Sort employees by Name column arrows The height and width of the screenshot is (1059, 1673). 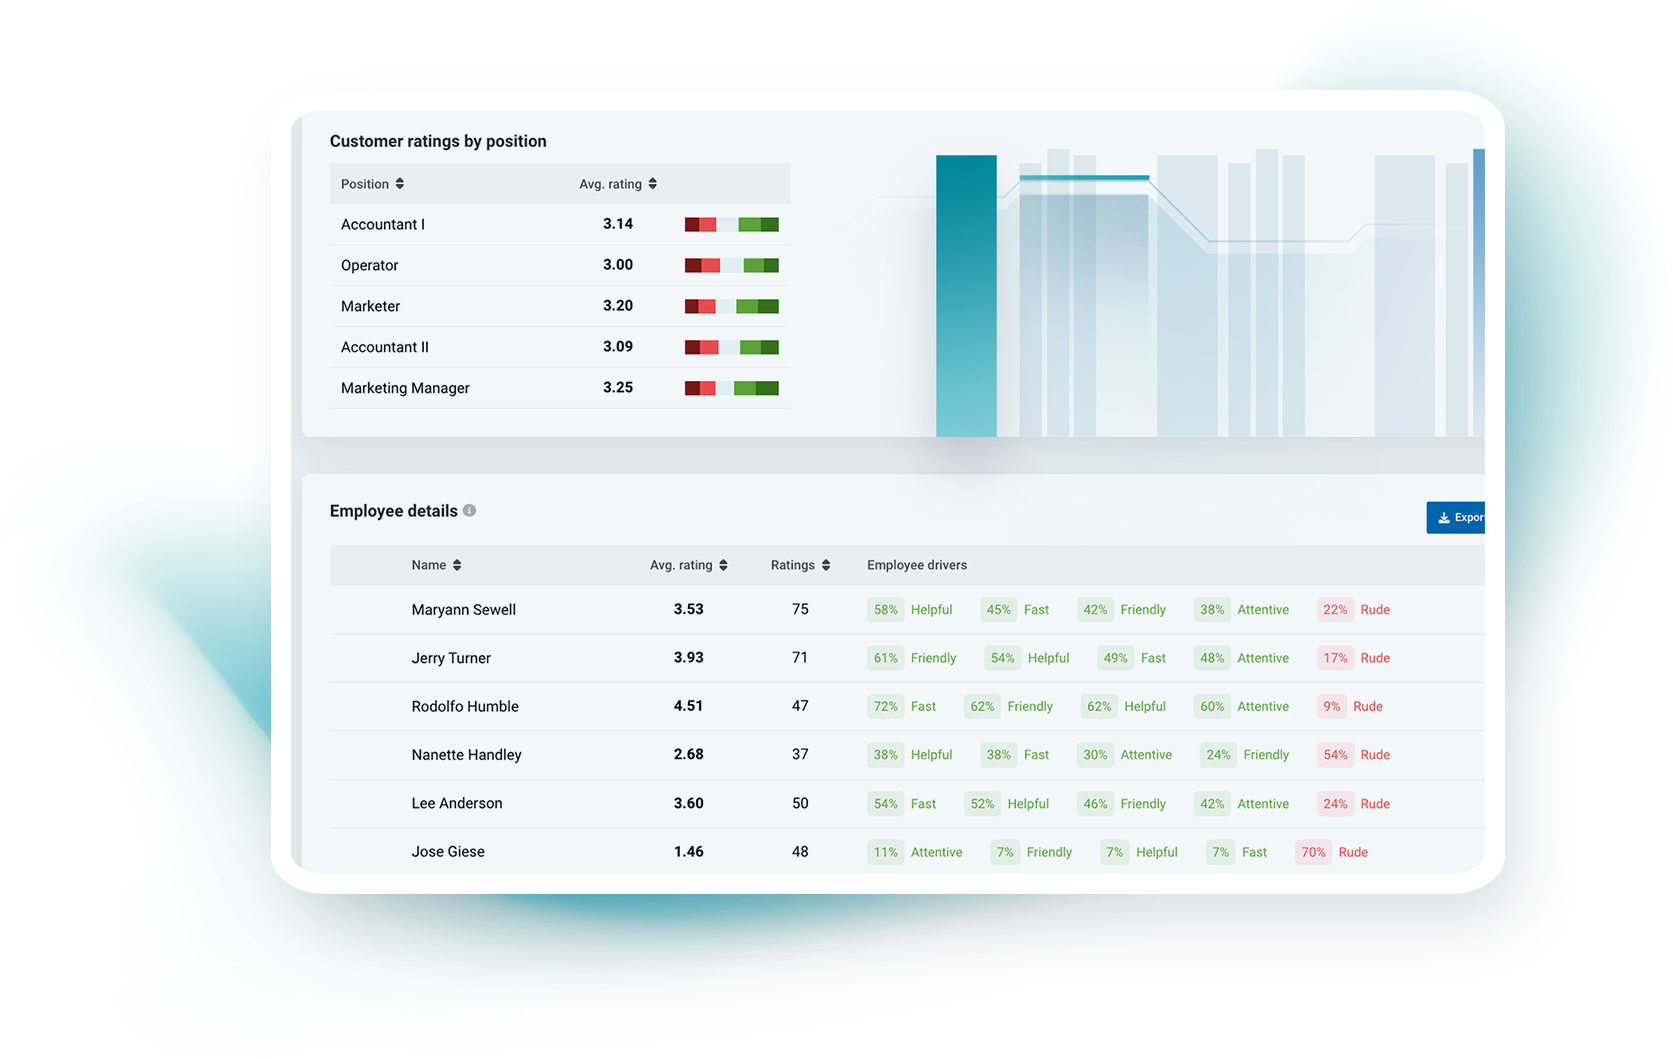(457, 565)
